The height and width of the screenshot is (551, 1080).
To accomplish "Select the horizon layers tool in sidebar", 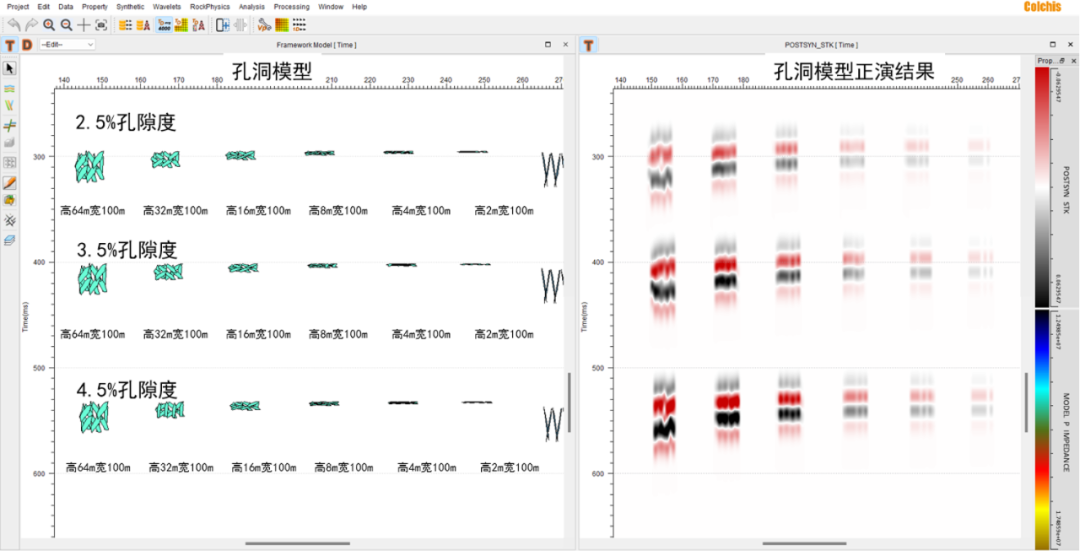I will tap(10, 89).
